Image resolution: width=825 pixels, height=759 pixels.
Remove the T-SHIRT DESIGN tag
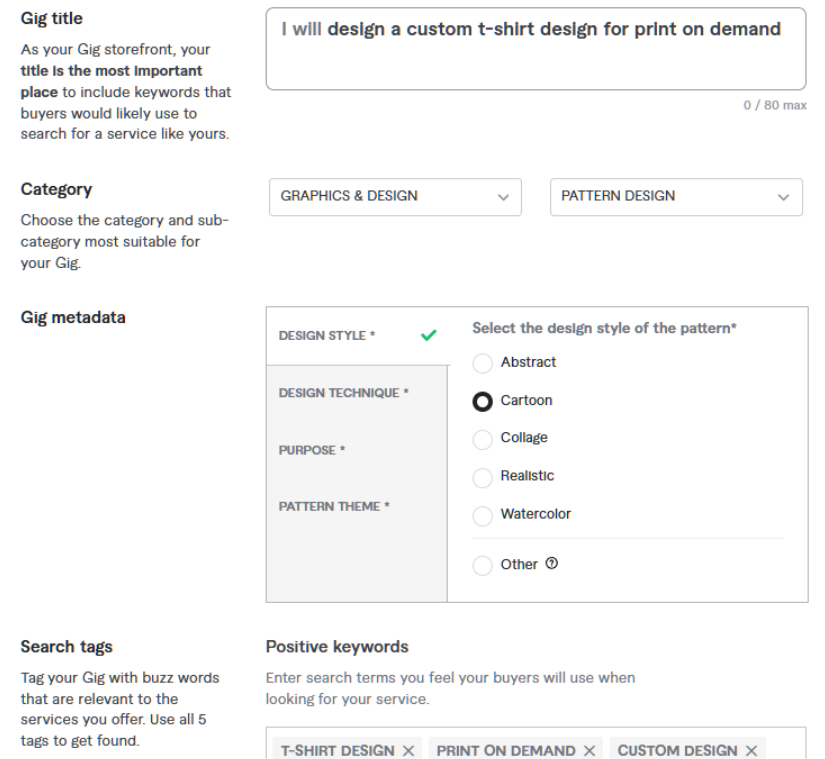408,751
